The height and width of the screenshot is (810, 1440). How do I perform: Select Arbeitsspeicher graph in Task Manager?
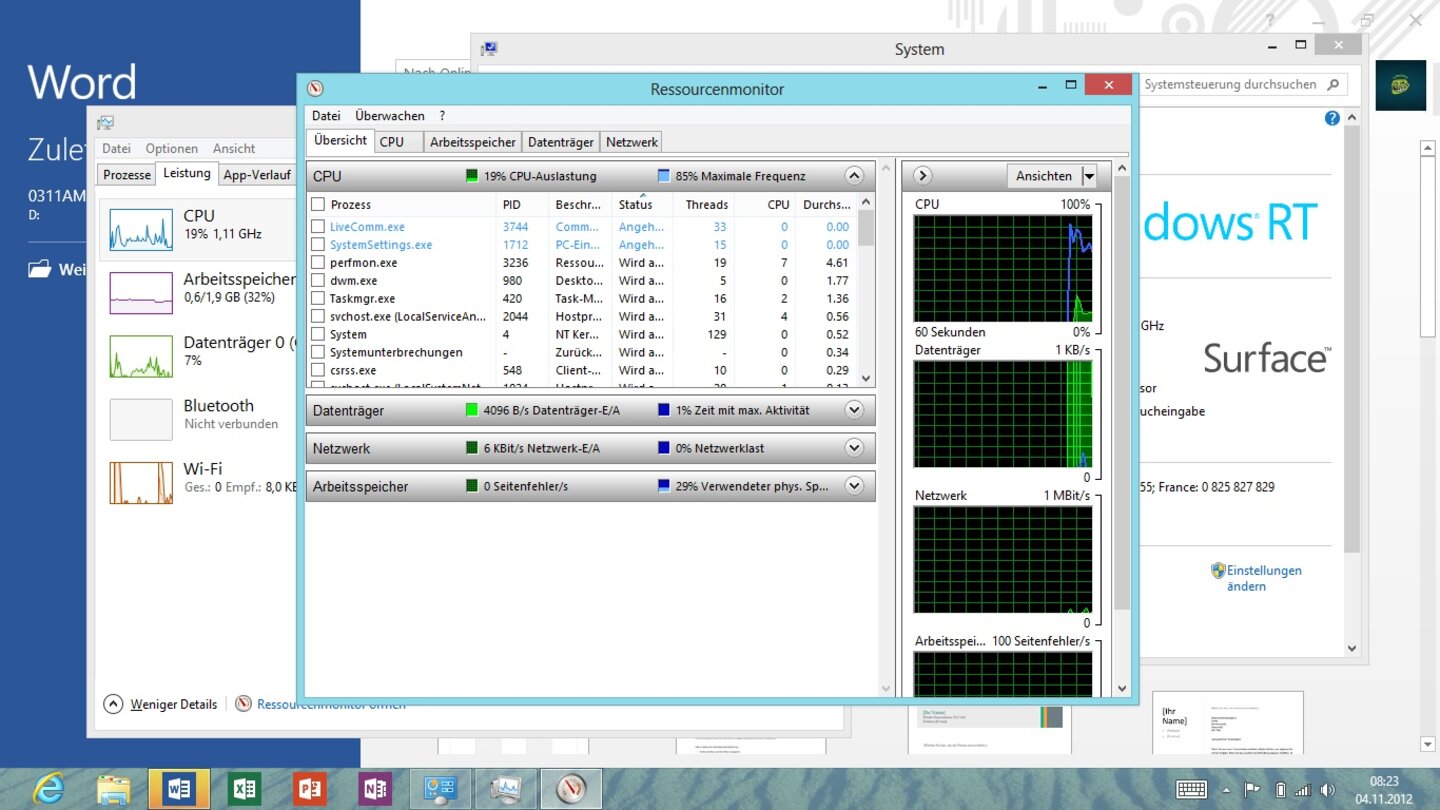tap(140, 292)
